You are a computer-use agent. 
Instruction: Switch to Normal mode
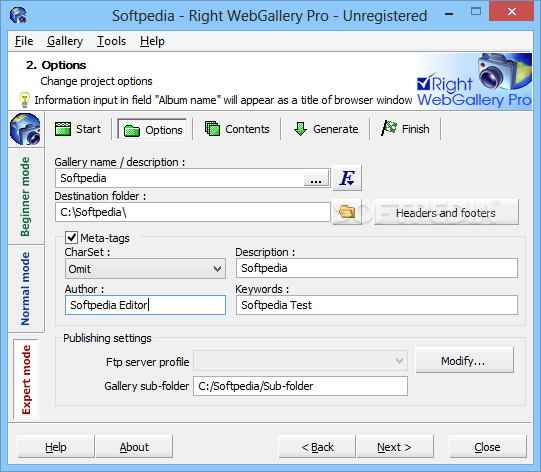click(26, 288)
